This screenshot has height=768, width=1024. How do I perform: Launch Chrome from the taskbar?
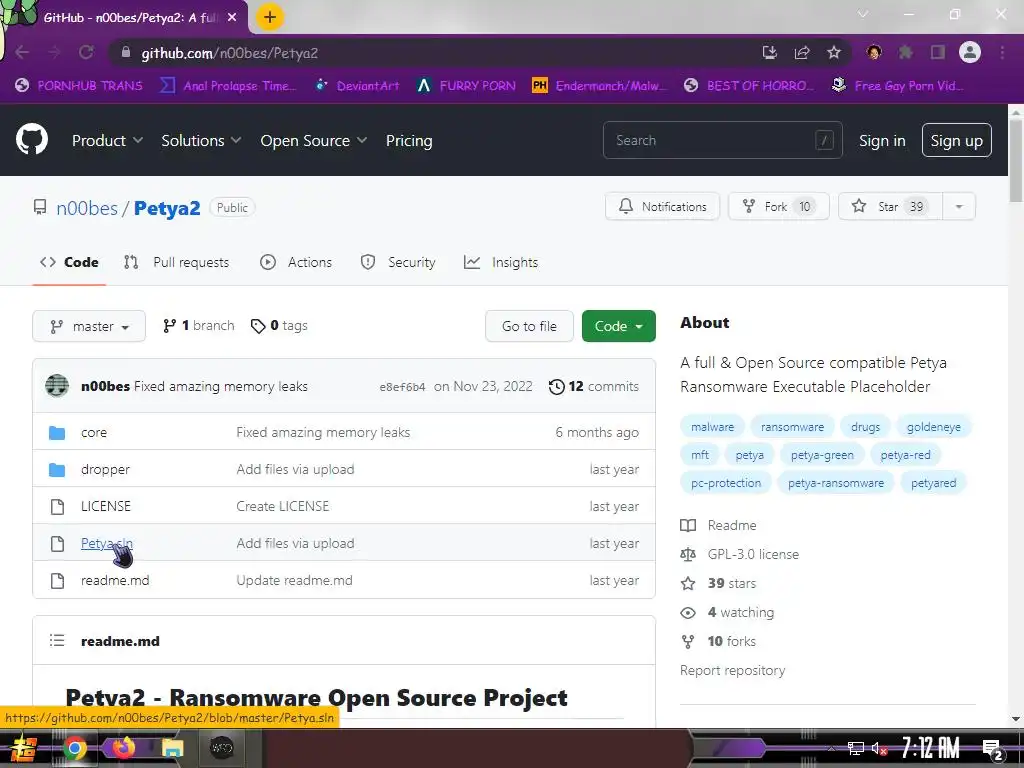pyautogui.click(x=74, y=748)
